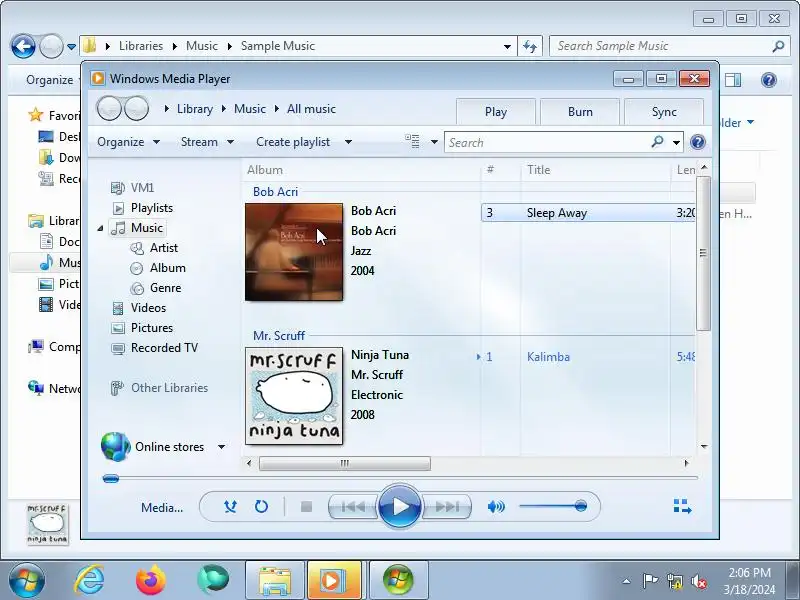This screenshot has height=600, width=800.
Task: Click the Mr. Scruff artist group heading
Action: tap(279, 336)
